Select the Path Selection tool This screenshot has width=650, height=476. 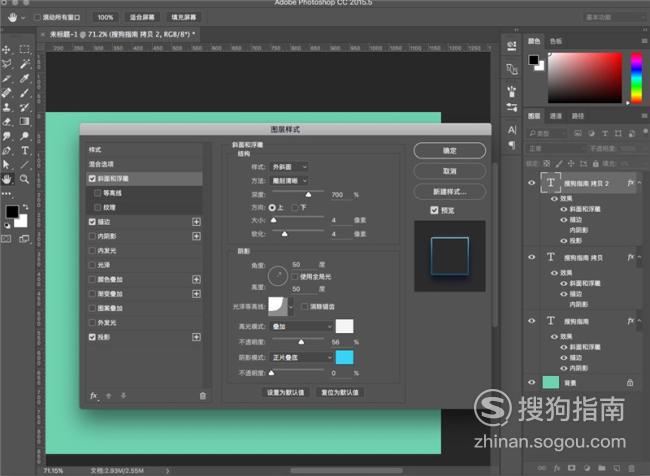pyautogui.click(x=7, y=165)
